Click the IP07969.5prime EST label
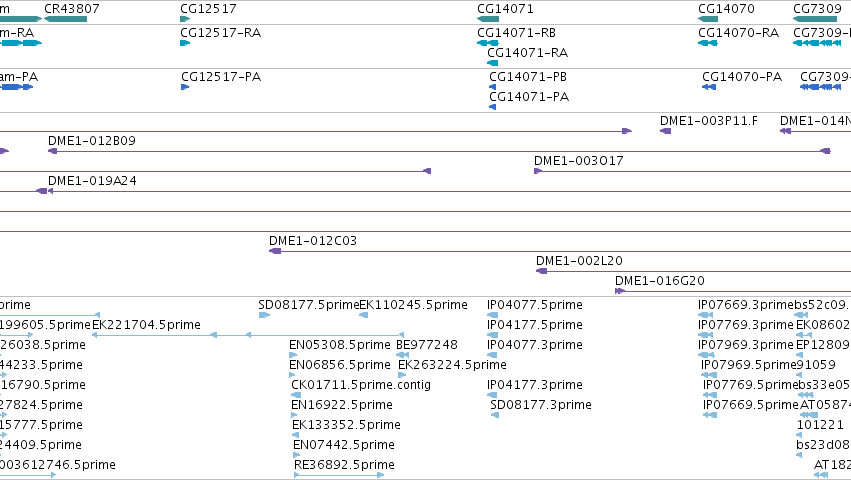851x480 pixels. click(748, 365)
